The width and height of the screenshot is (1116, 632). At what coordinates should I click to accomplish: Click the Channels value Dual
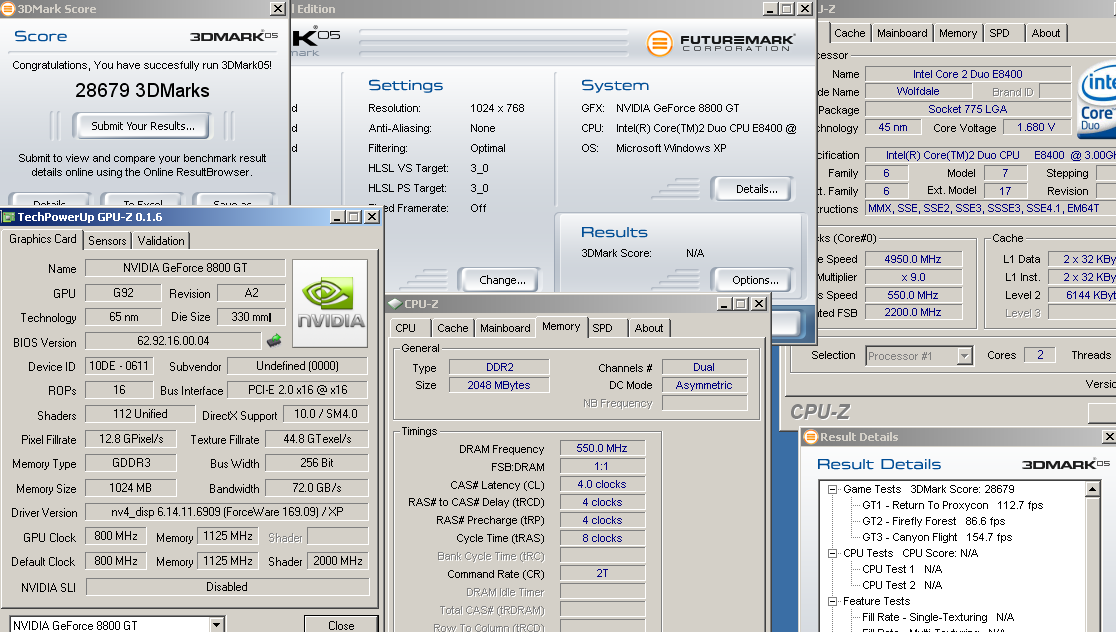coord(704,367)
